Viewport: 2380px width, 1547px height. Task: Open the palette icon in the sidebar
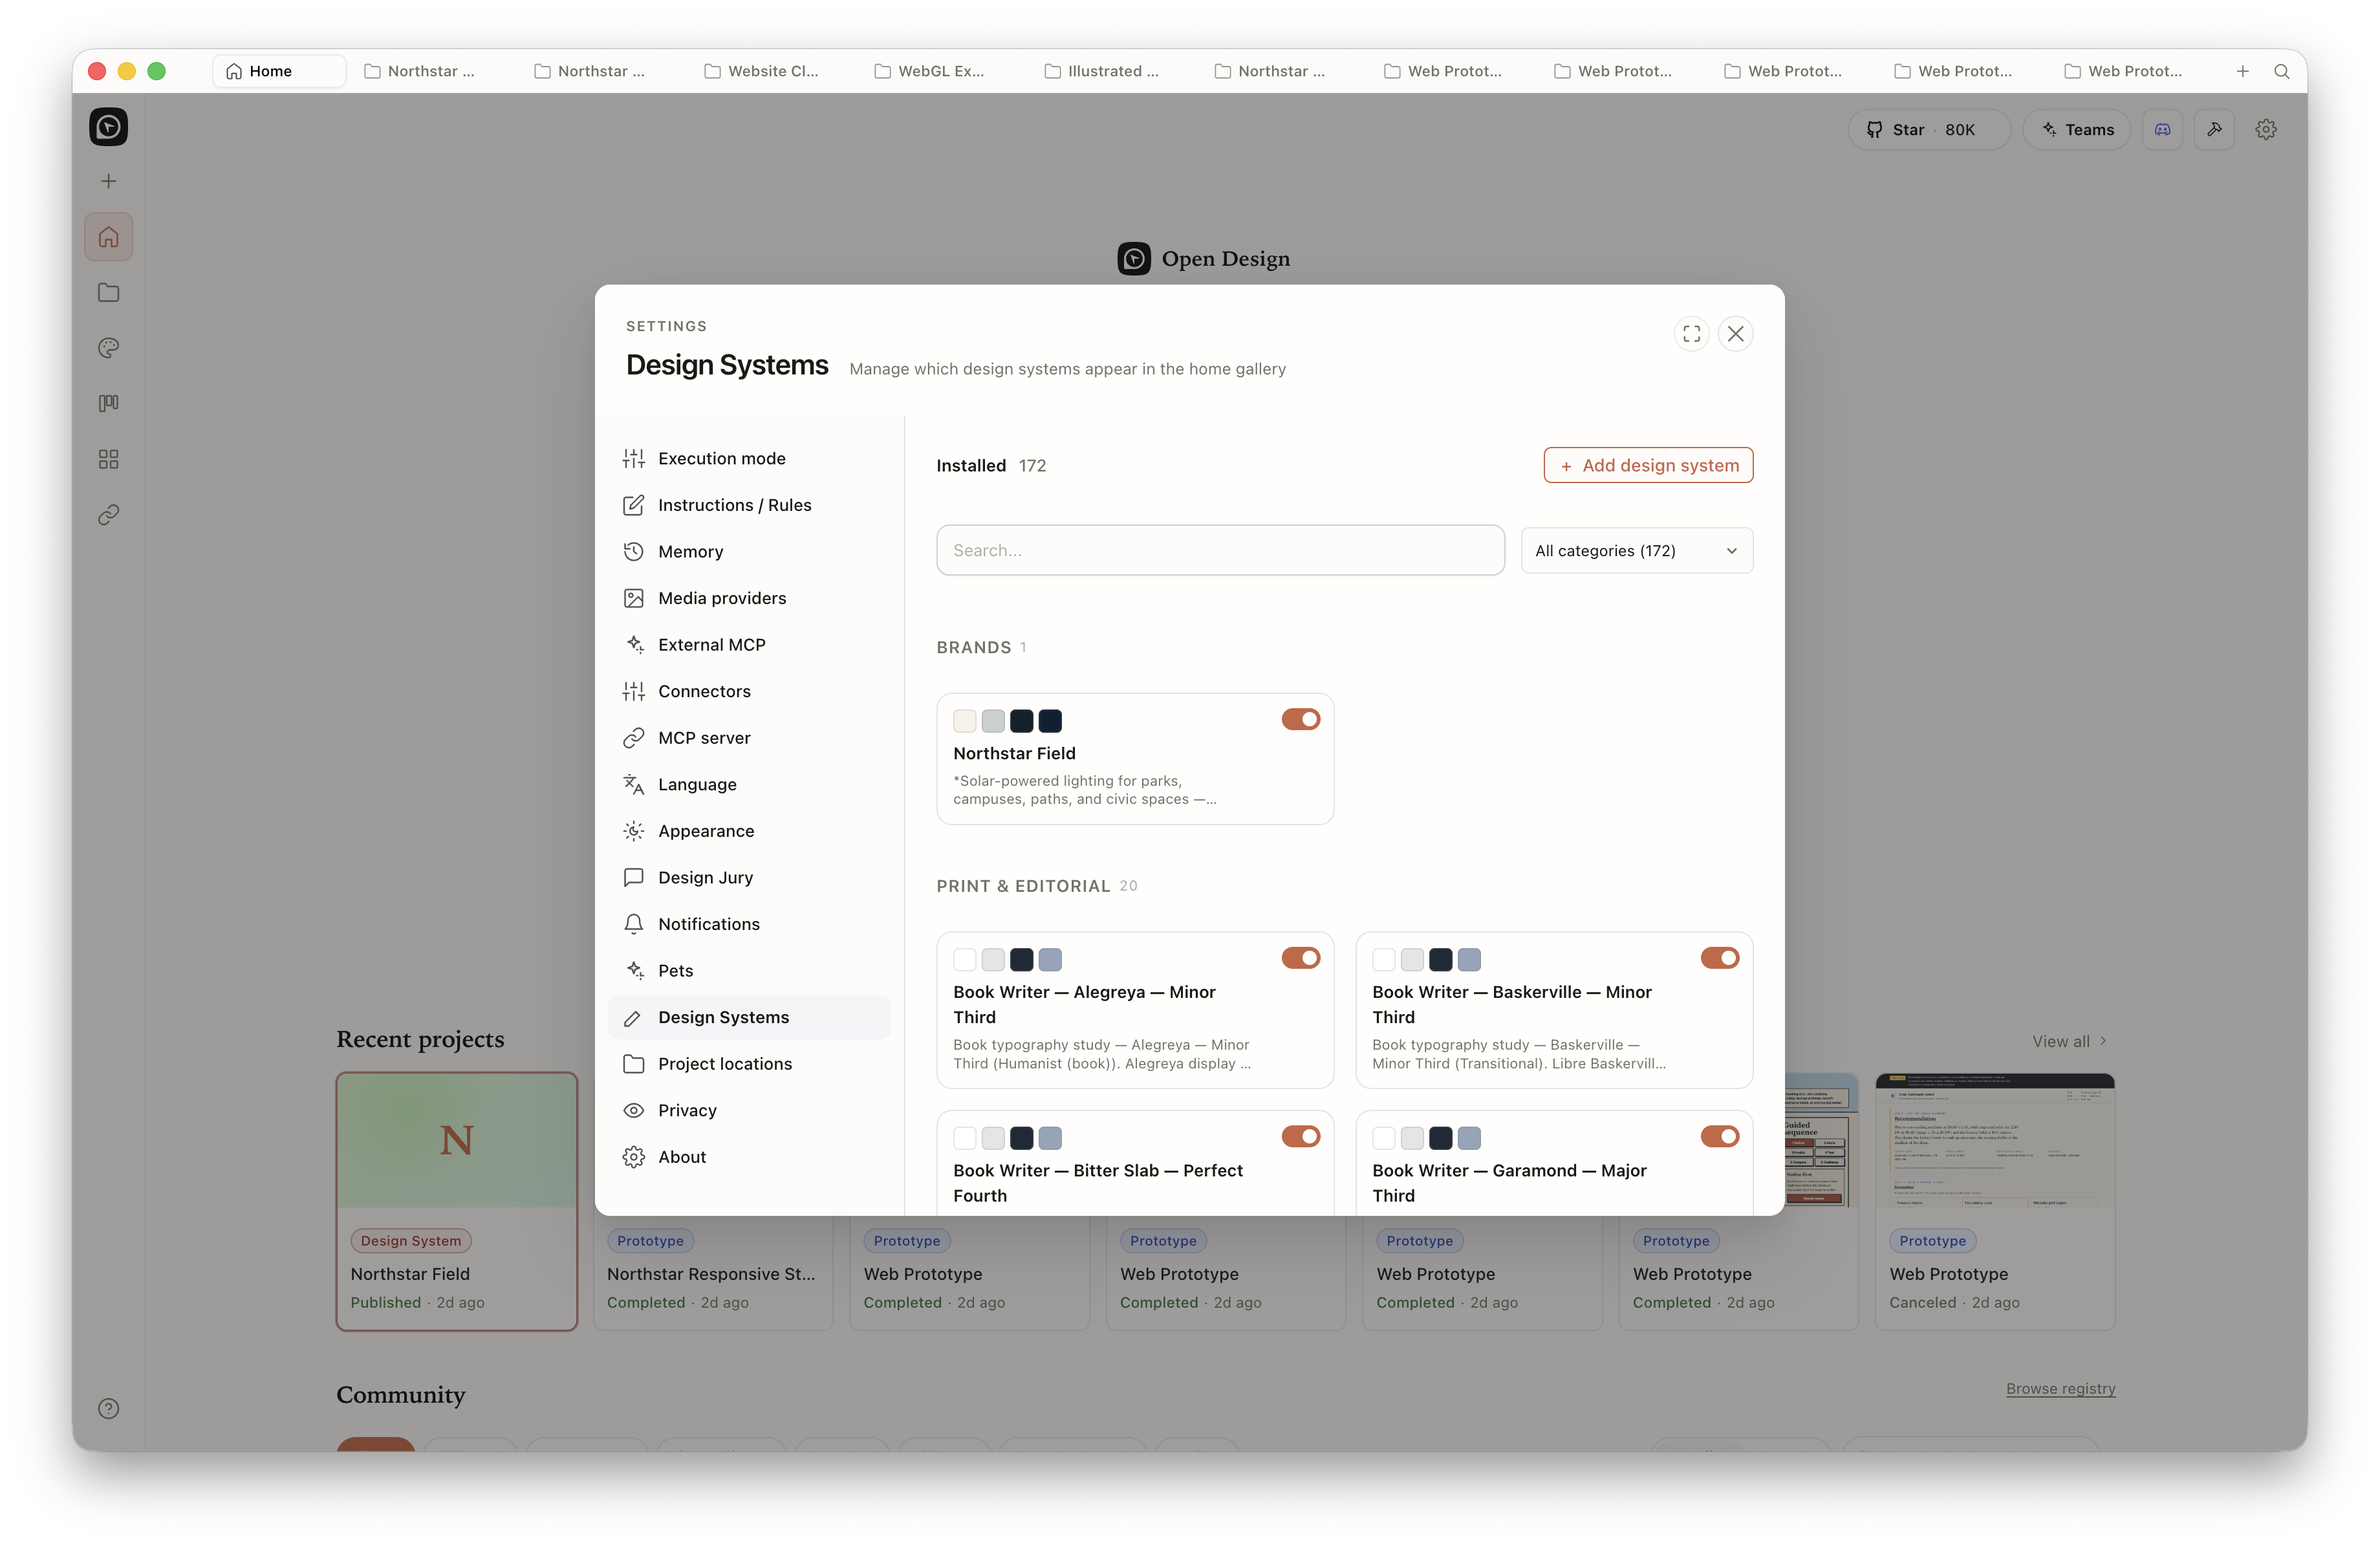pos(108,348)
